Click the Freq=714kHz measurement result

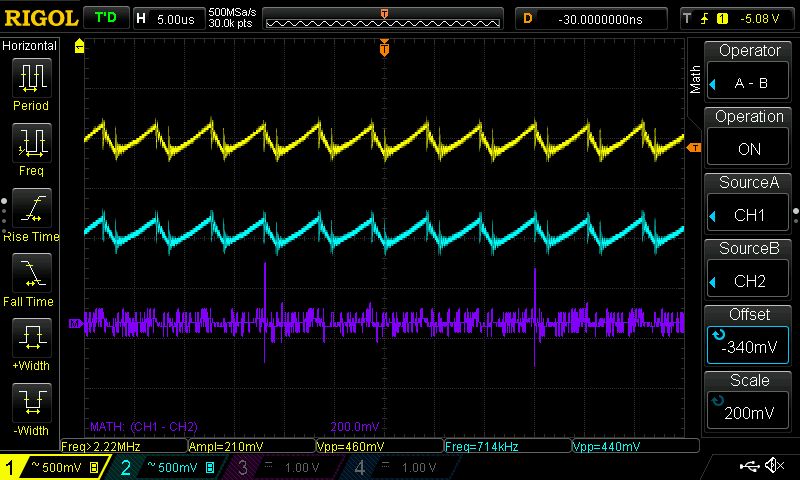click(508, 446)
